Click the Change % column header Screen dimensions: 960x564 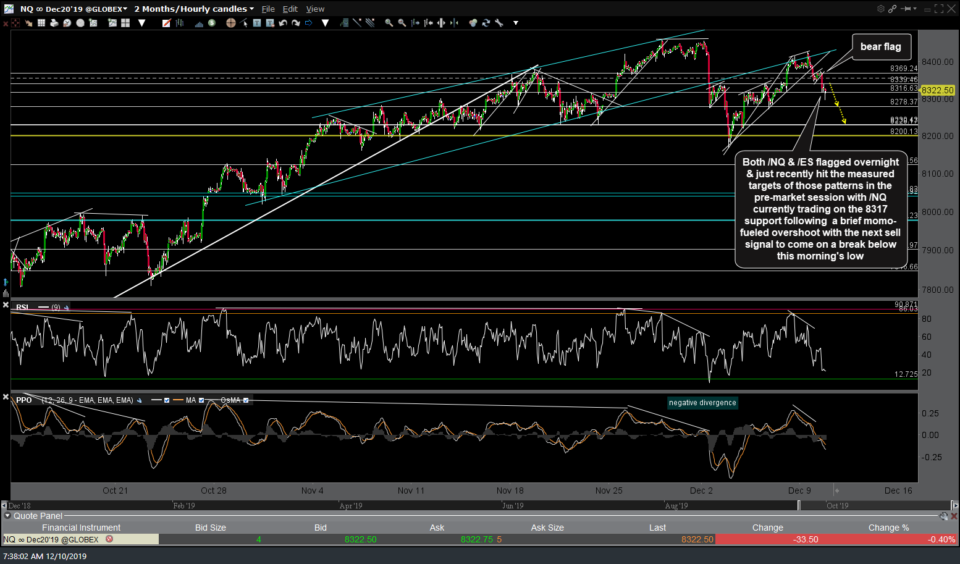888,527
